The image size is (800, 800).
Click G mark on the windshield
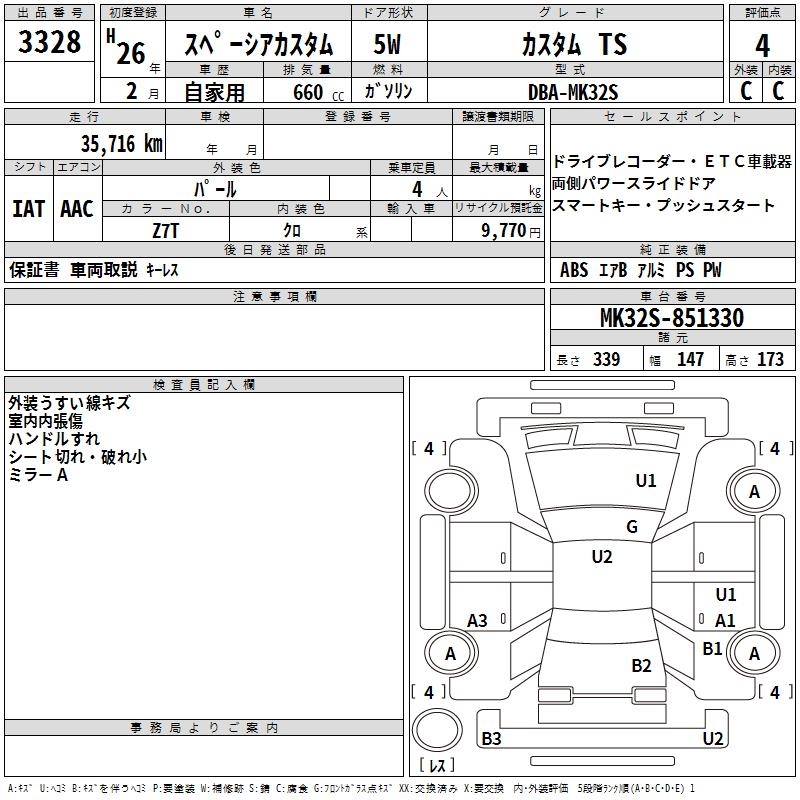pos(632,527)
